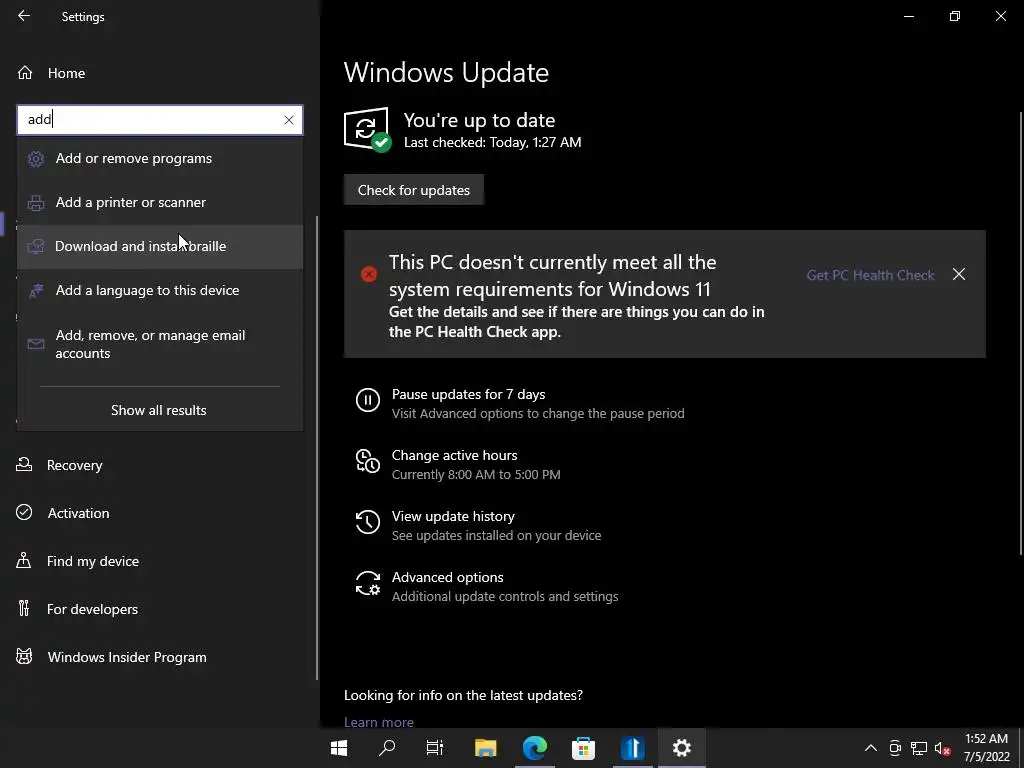Open File Explorer from the taskbar
The width and height of the screenshot is (1024, 768).
click(485, 748)
